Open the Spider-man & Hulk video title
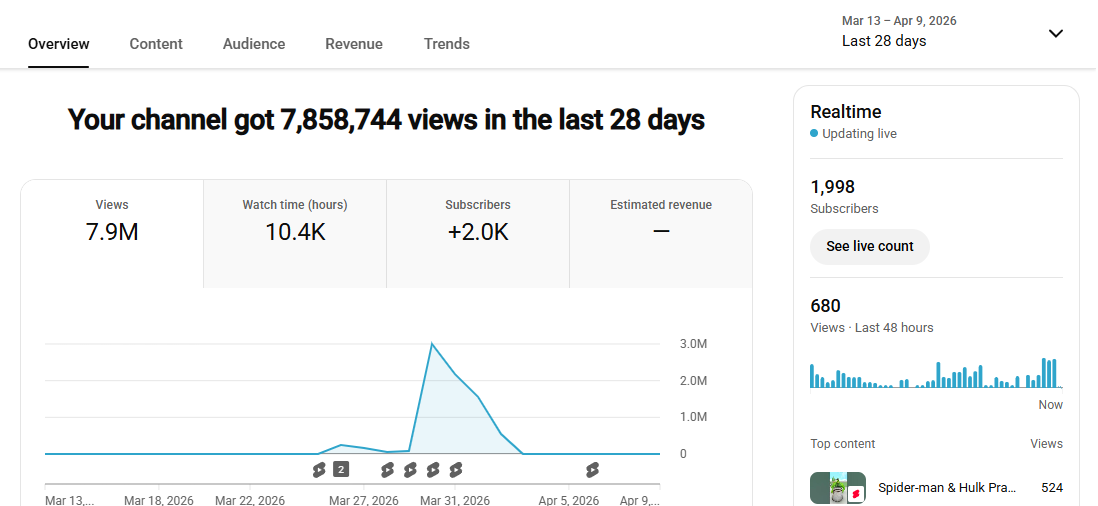Viewport: 1098px width, 506px height. [x=947, y=488]
